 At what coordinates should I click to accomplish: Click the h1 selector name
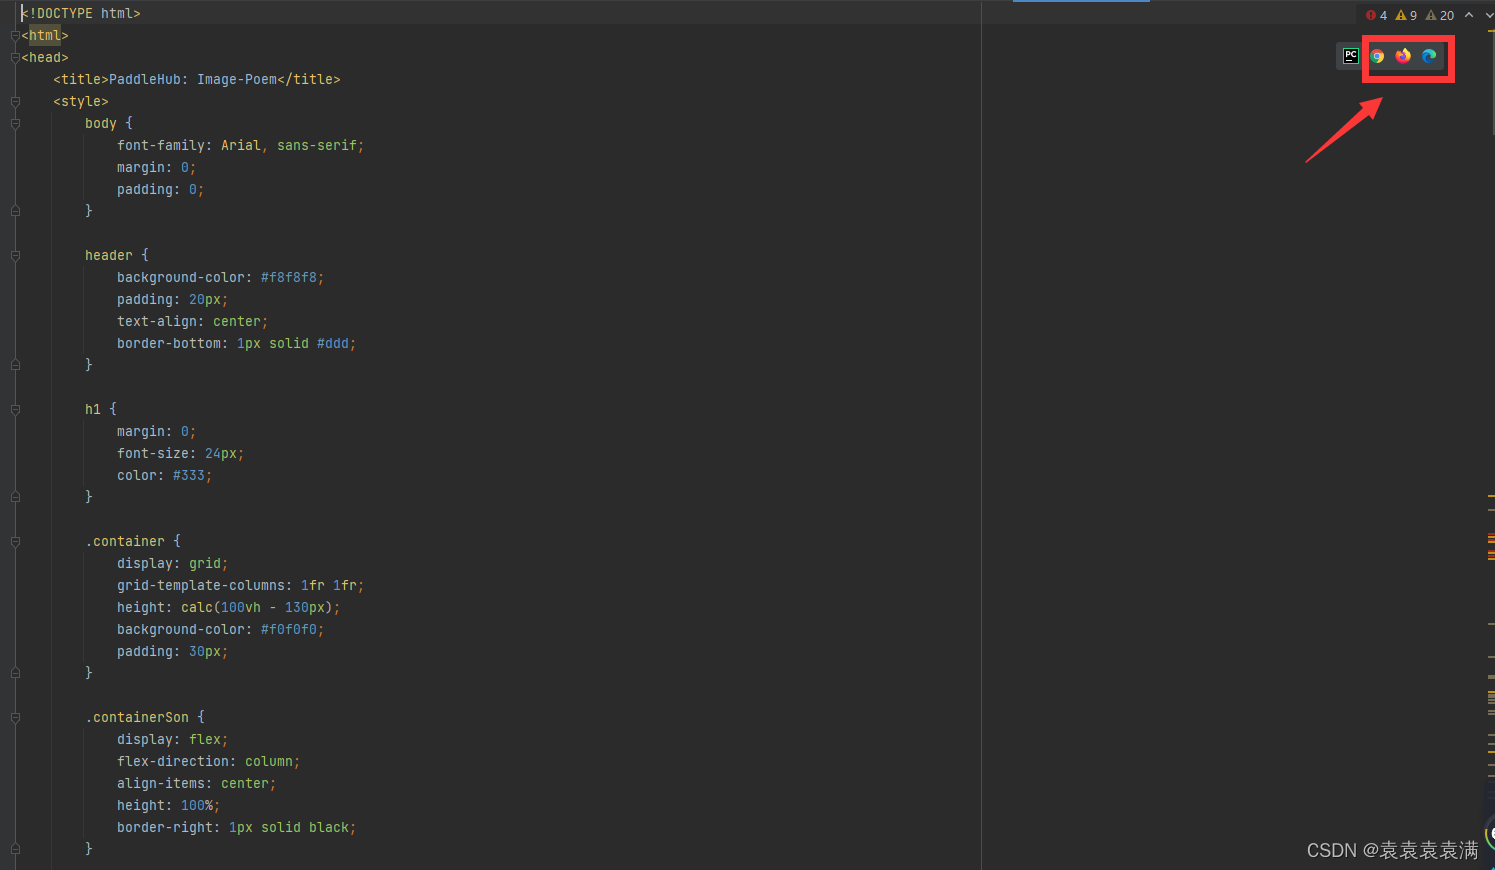click(x=93, y=410)
